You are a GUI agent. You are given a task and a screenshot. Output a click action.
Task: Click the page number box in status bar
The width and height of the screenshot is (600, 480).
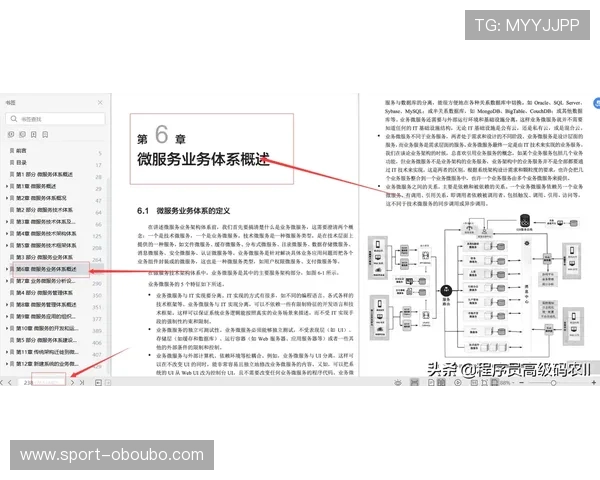tap(42, 382)
